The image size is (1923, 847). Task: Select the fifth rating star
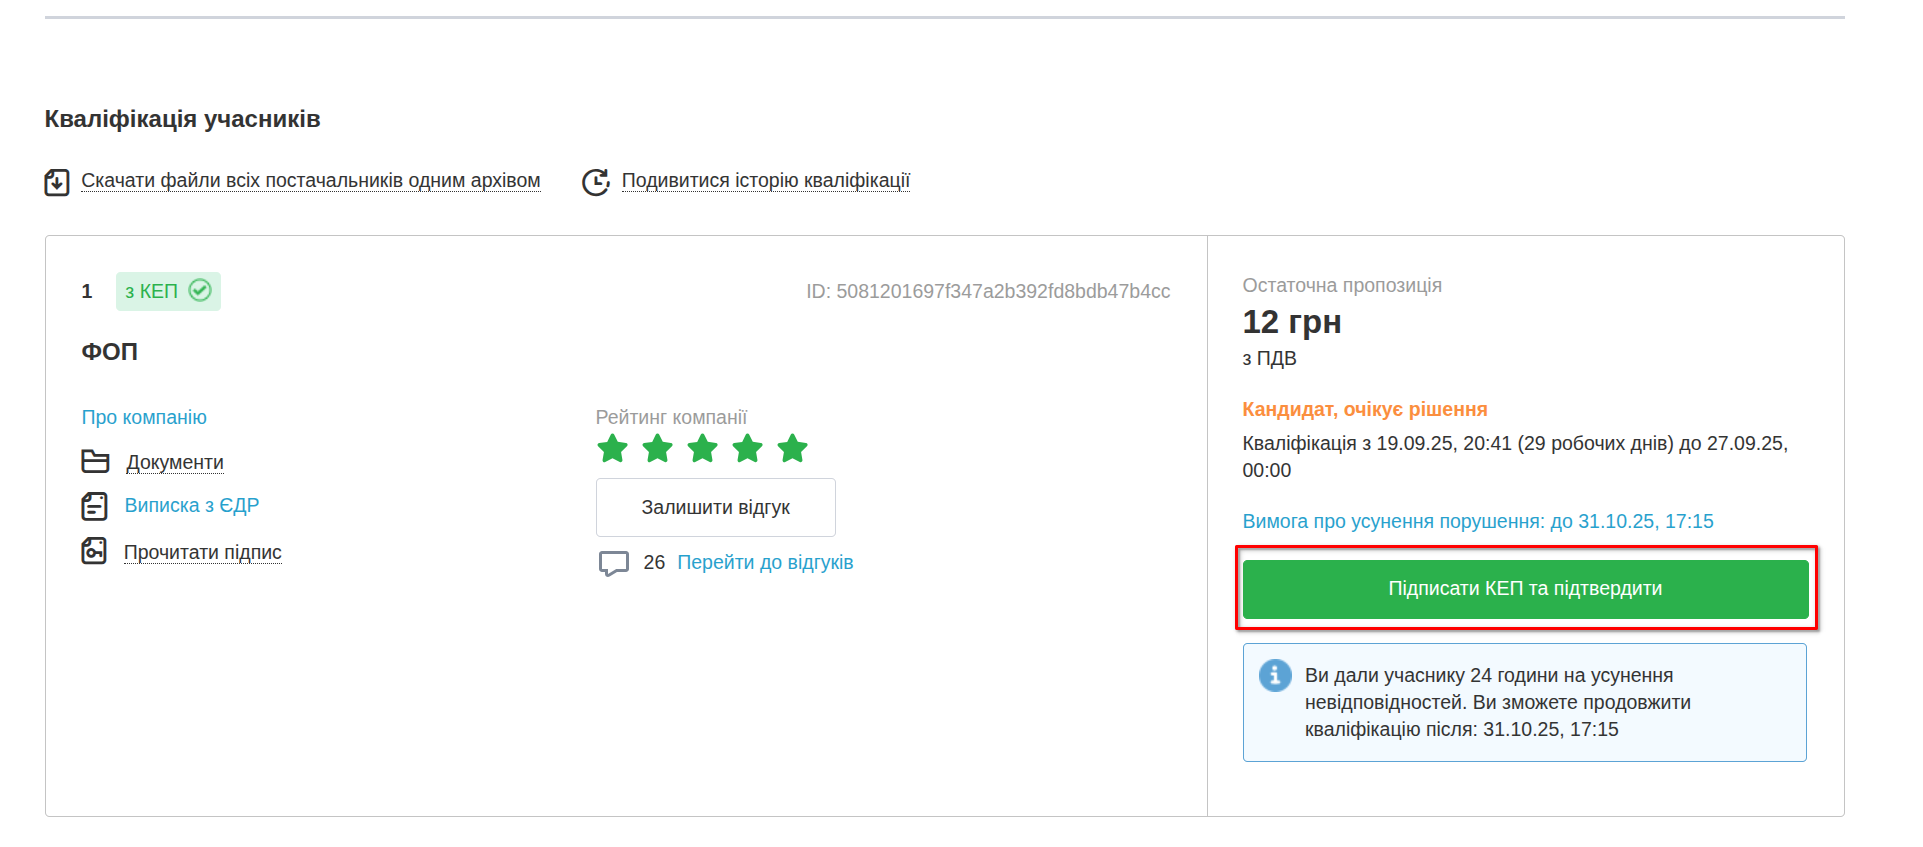(x=792, y=449)
